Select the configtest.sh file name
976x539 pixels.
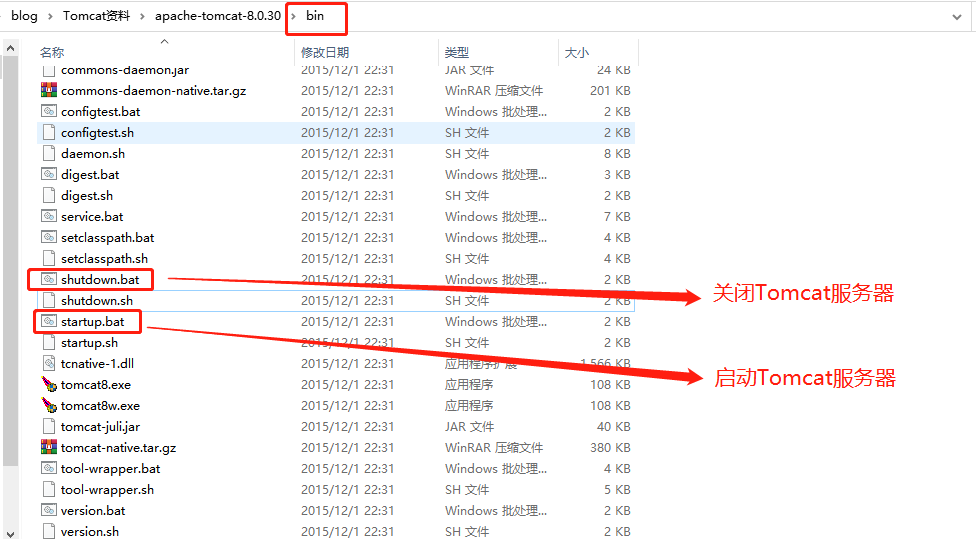98,133
